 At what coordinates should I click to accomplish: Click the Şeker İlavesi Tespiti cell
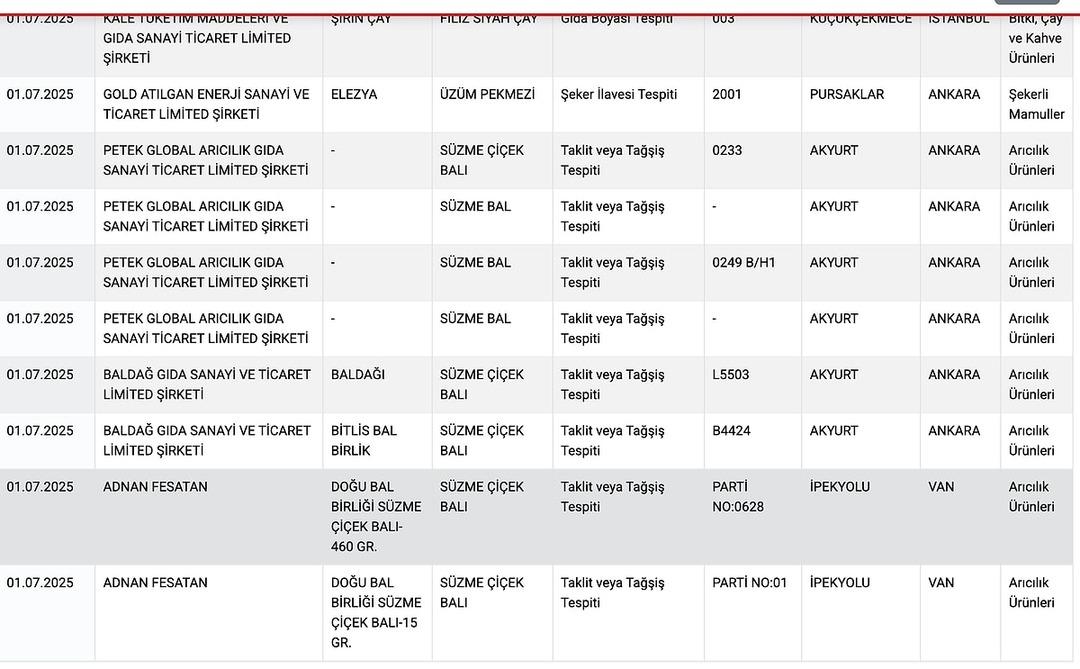619,95
